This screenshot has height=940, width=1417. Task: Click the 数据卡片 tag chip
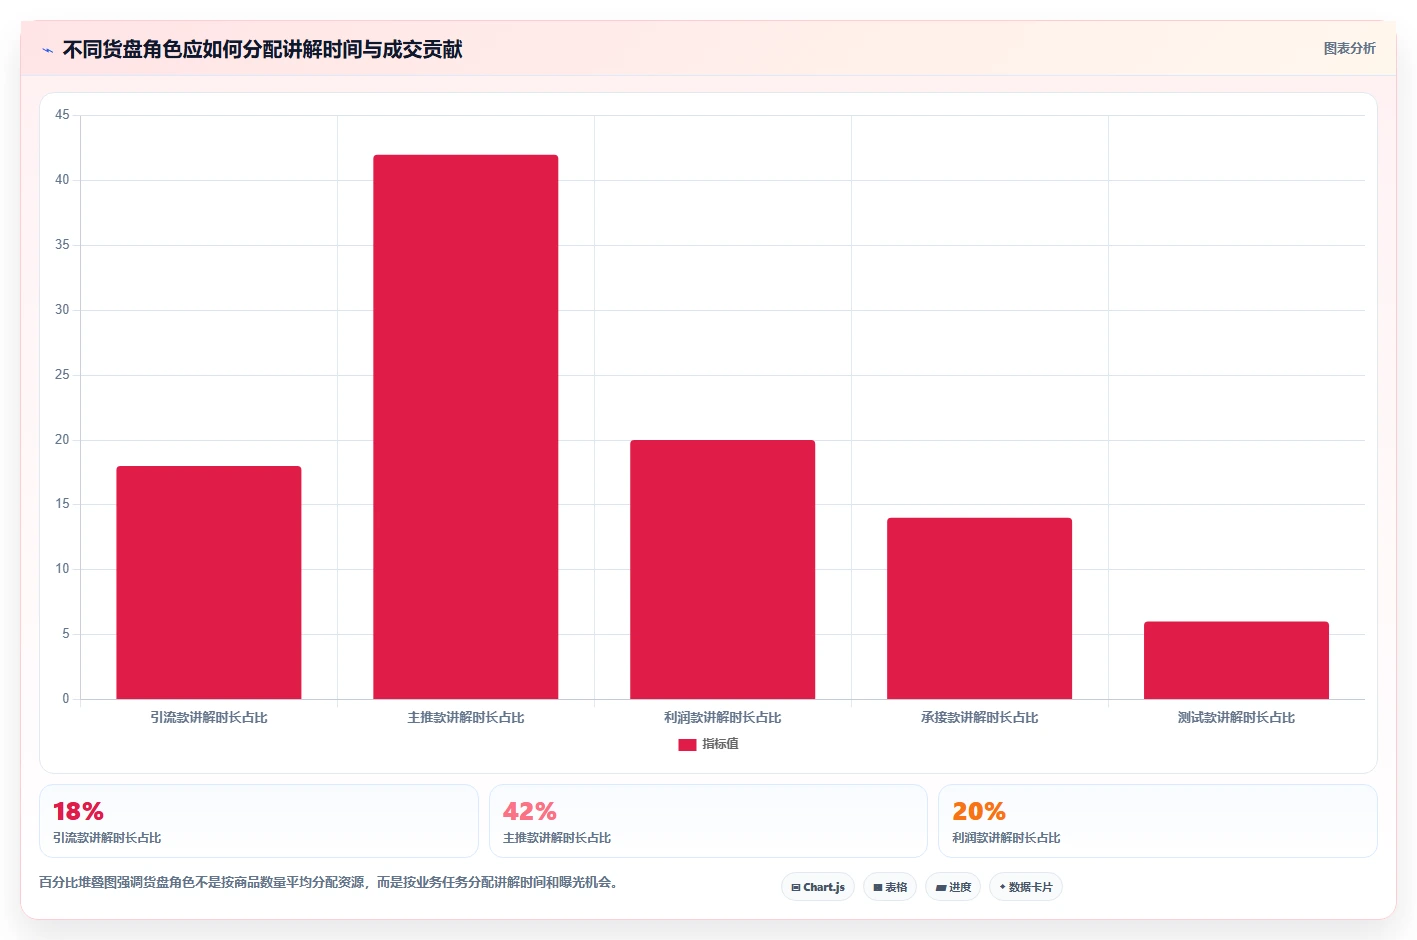click(x=1026, y=887)
